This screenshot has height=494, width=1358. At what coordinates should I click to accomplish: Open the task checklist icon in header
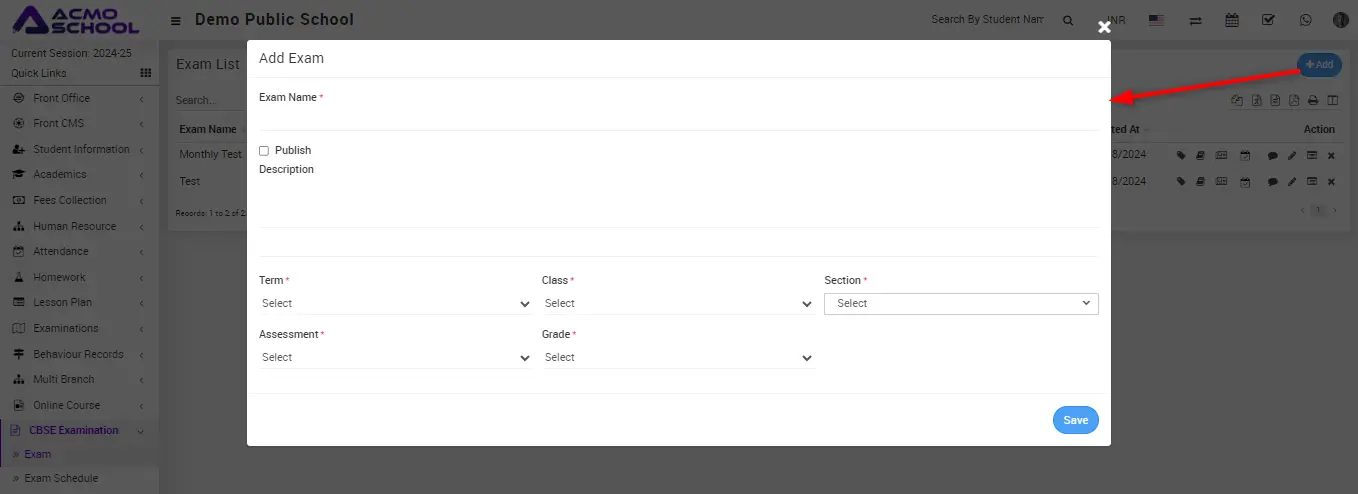[x=1268, y=20]
